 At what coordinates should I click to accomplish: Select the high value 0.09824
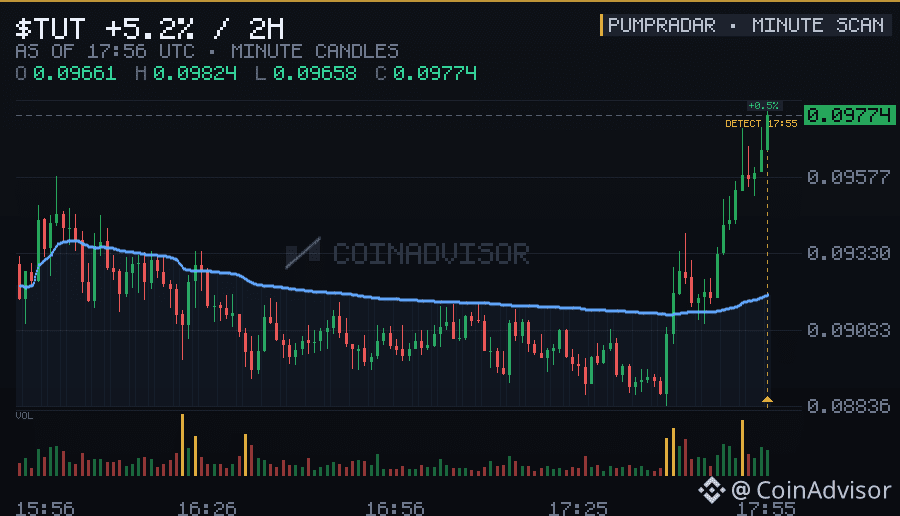click(x=195, y=73)
